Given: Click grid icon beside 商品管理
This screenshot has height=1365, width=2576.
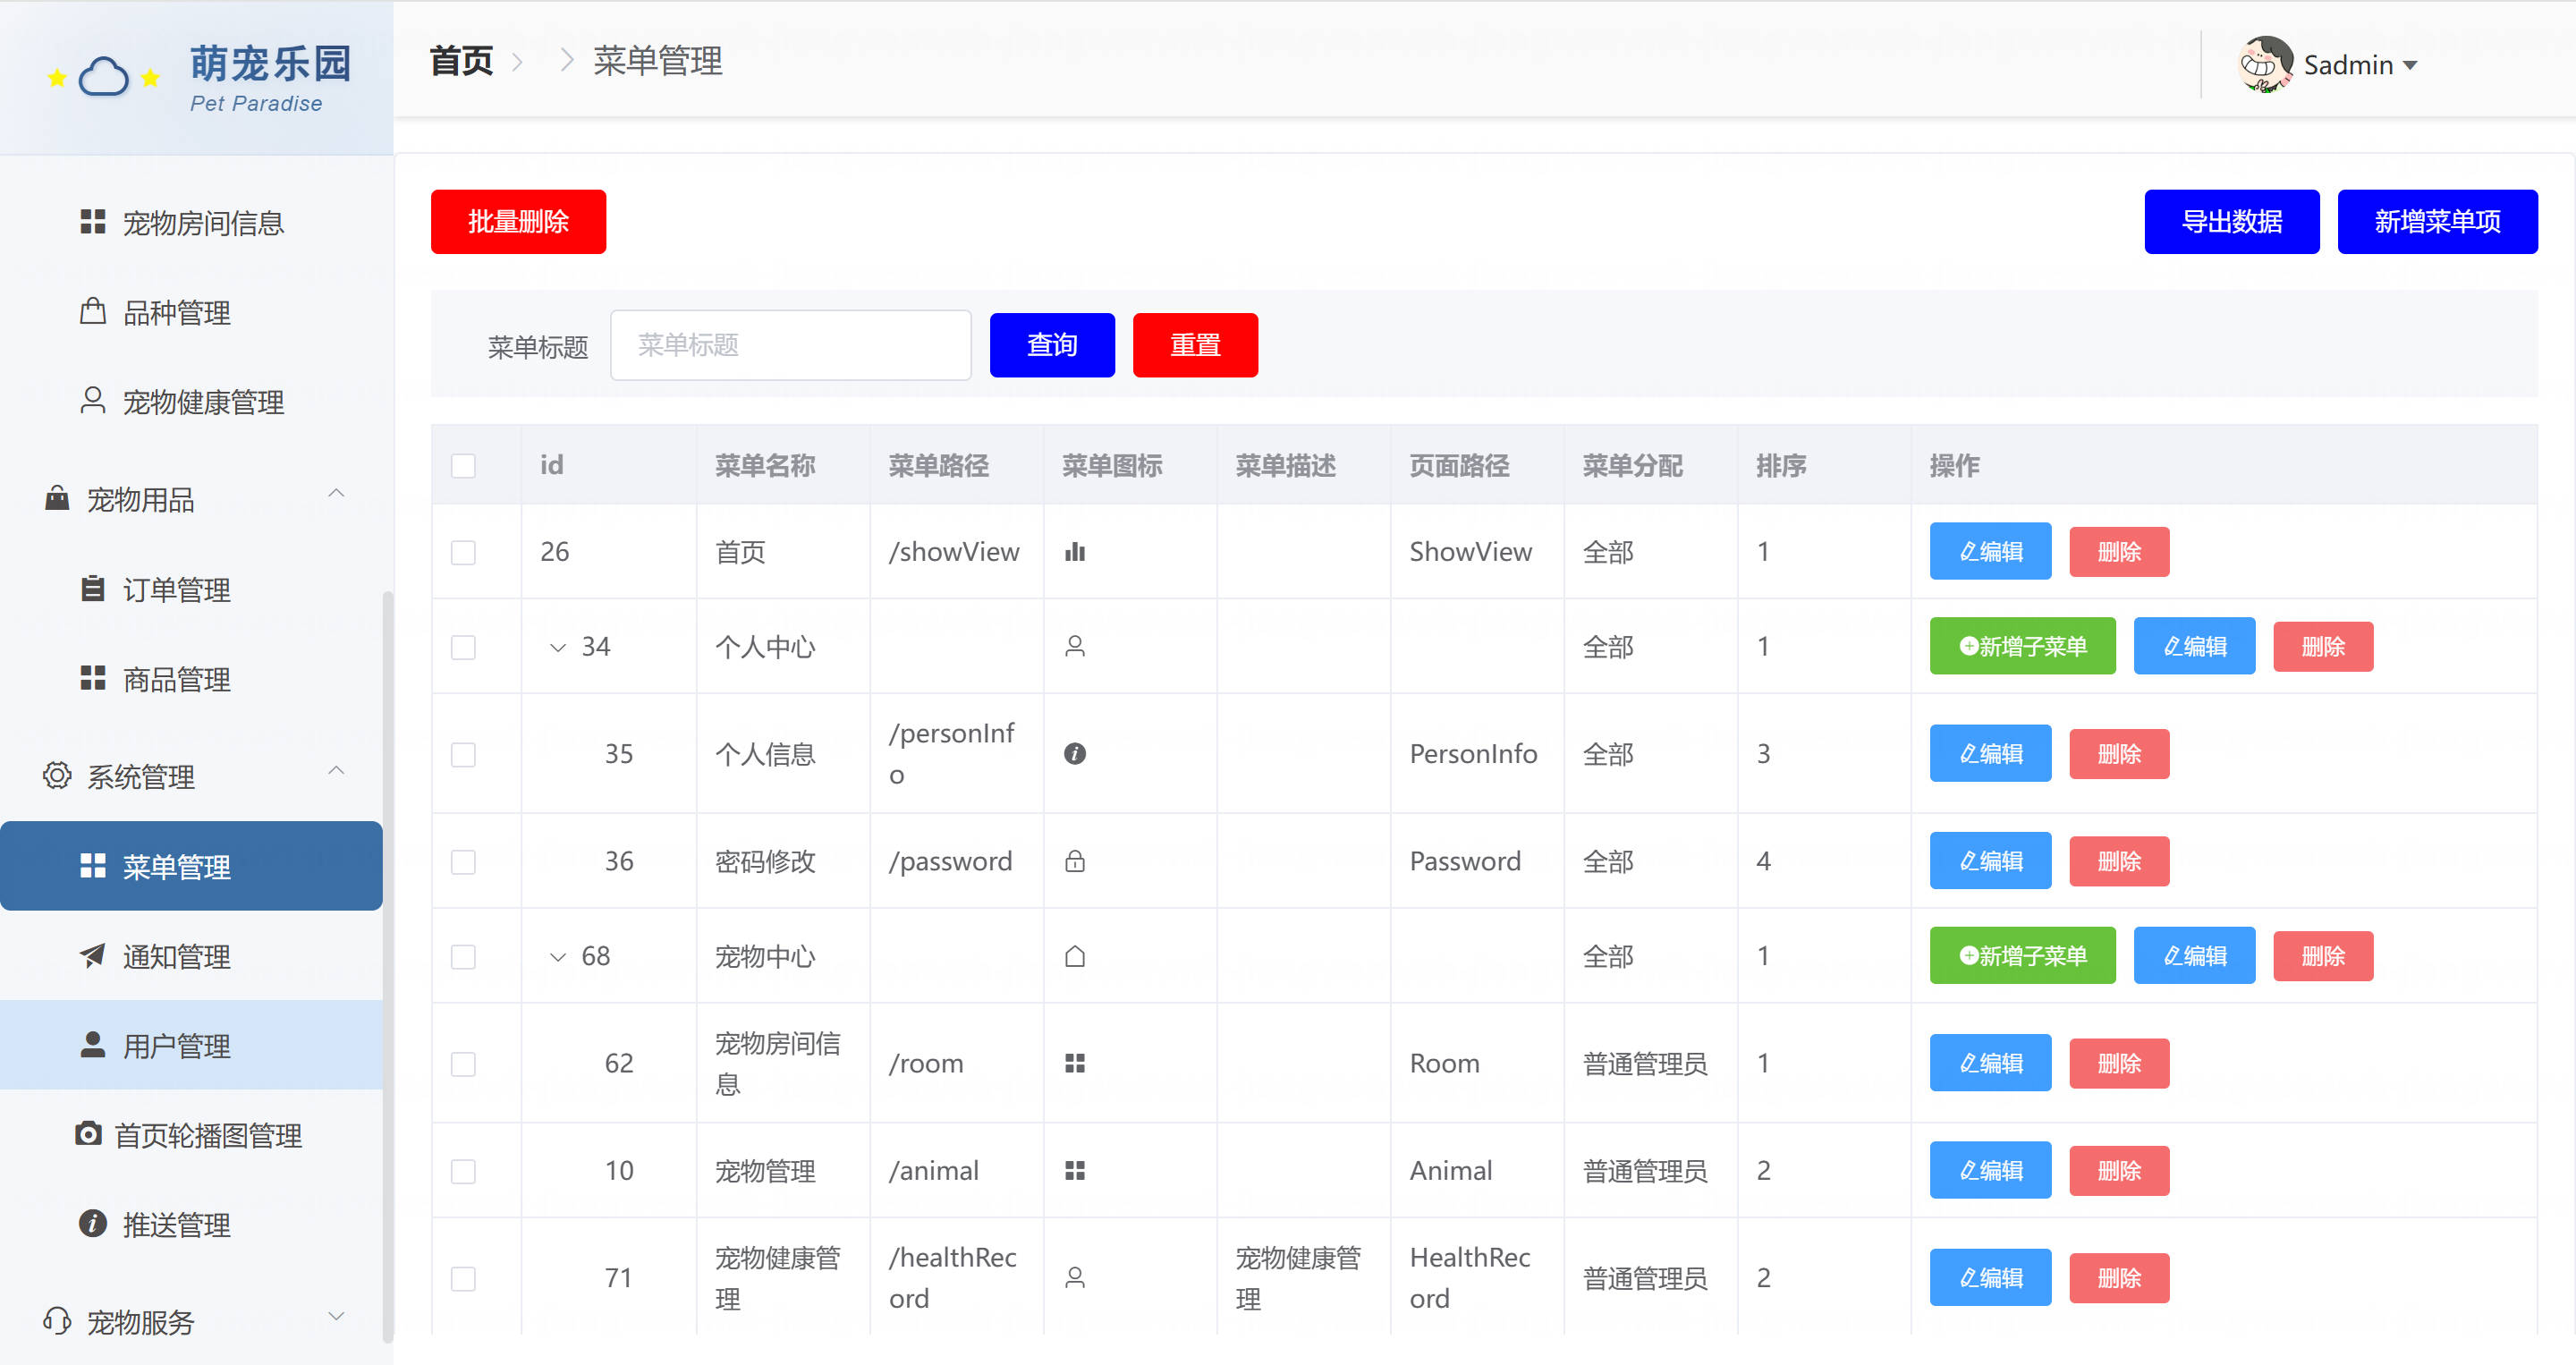Looking at the screenshot, I should (x=93, y=678).
